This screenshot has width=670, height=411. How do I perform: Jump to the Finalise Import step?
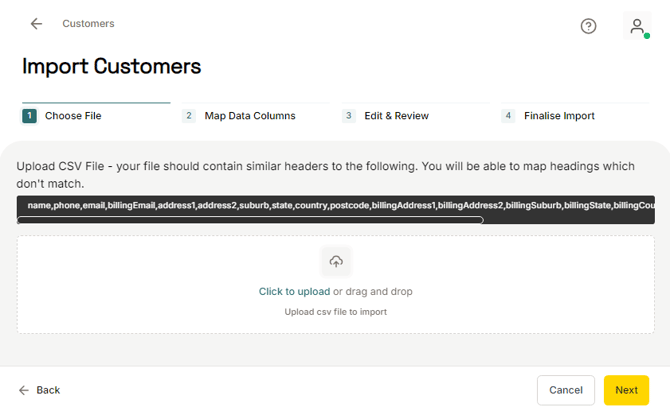pos(558,116)
